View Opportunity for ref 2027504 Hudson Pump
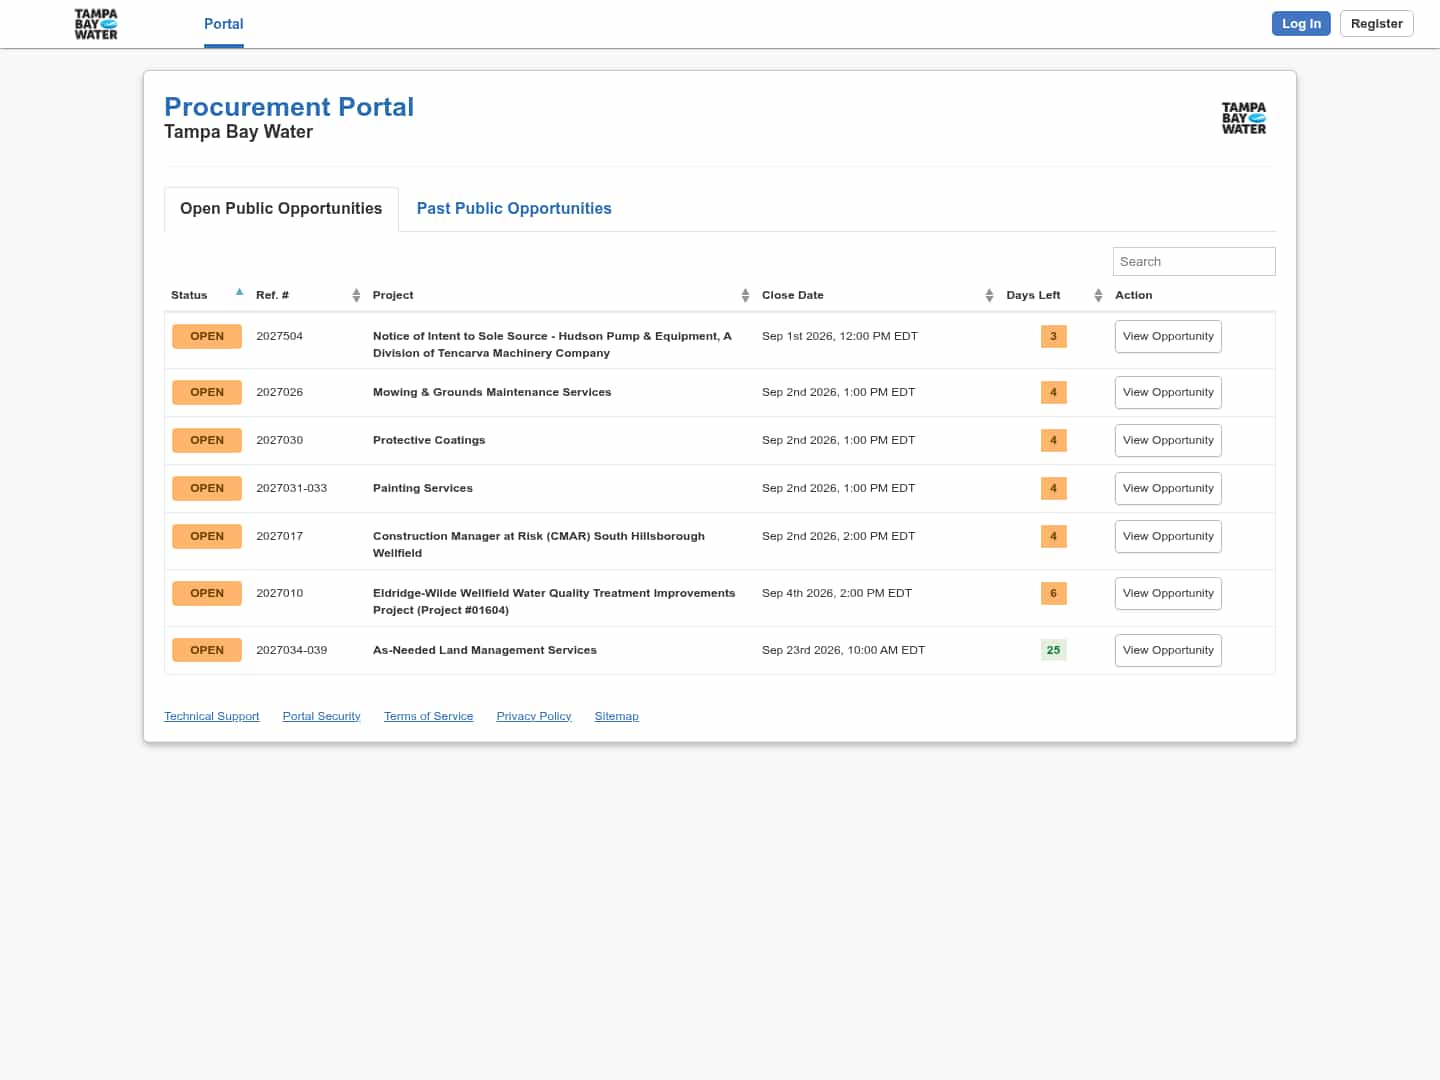 point(1168,337)
